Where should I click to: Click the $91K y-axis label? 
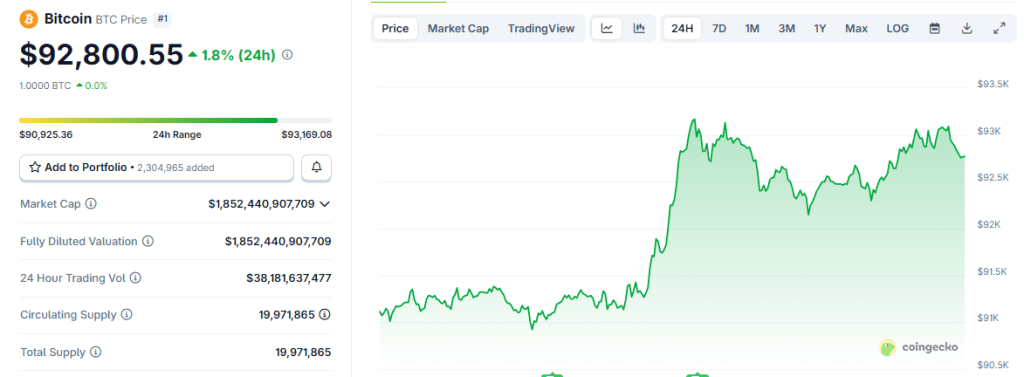point(989,318)
